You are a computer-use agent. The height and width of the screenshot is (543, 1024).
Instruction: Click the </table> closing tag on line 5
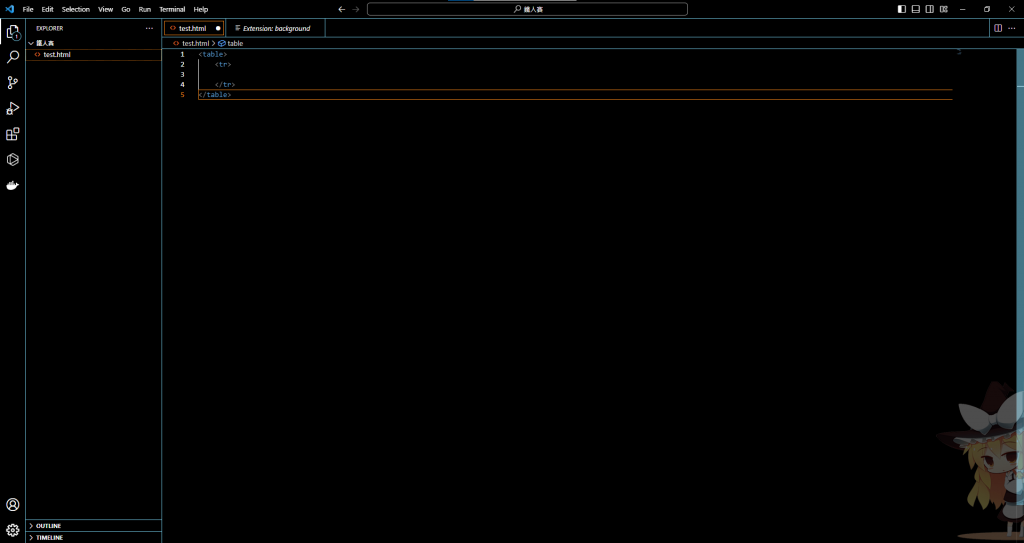click(215, 95)
